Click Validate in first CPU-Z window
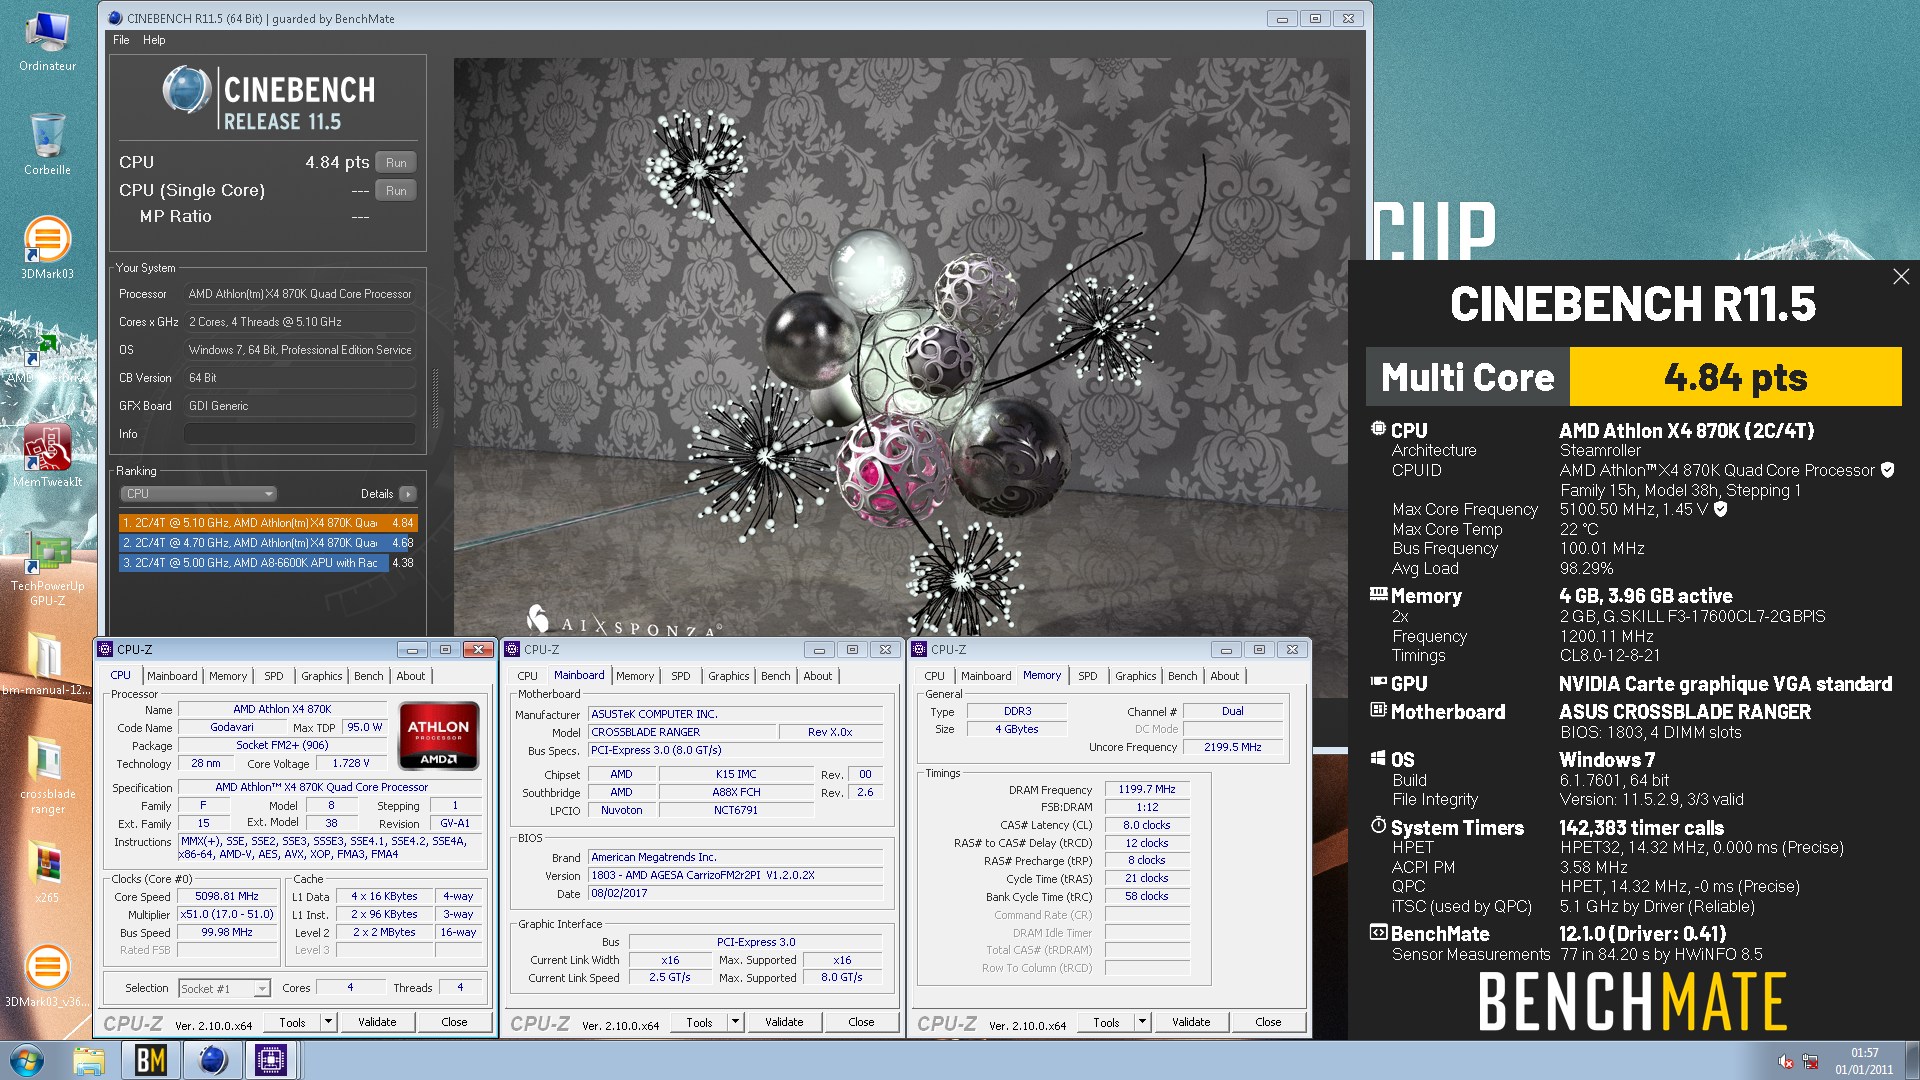 point(377,1022)
